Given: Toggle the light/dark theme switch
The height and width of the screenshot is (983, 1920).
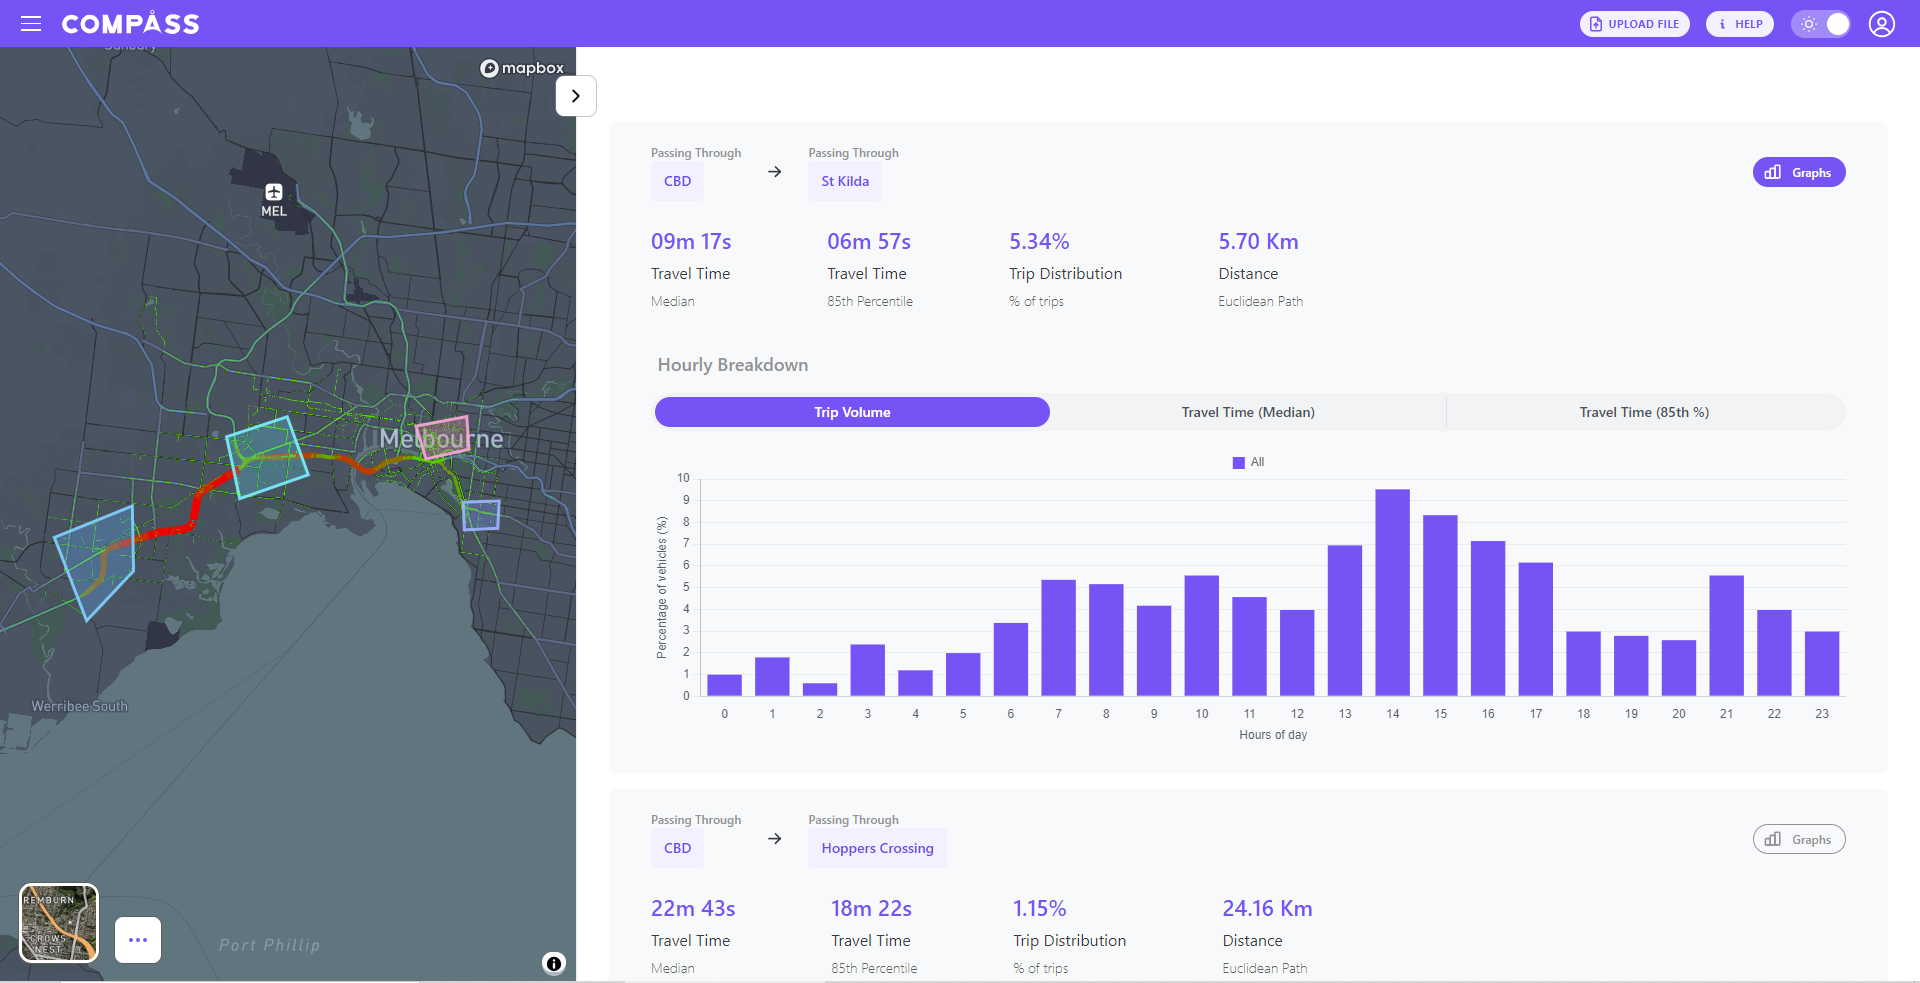Looking at the screenshot, I should point(1820,24).
